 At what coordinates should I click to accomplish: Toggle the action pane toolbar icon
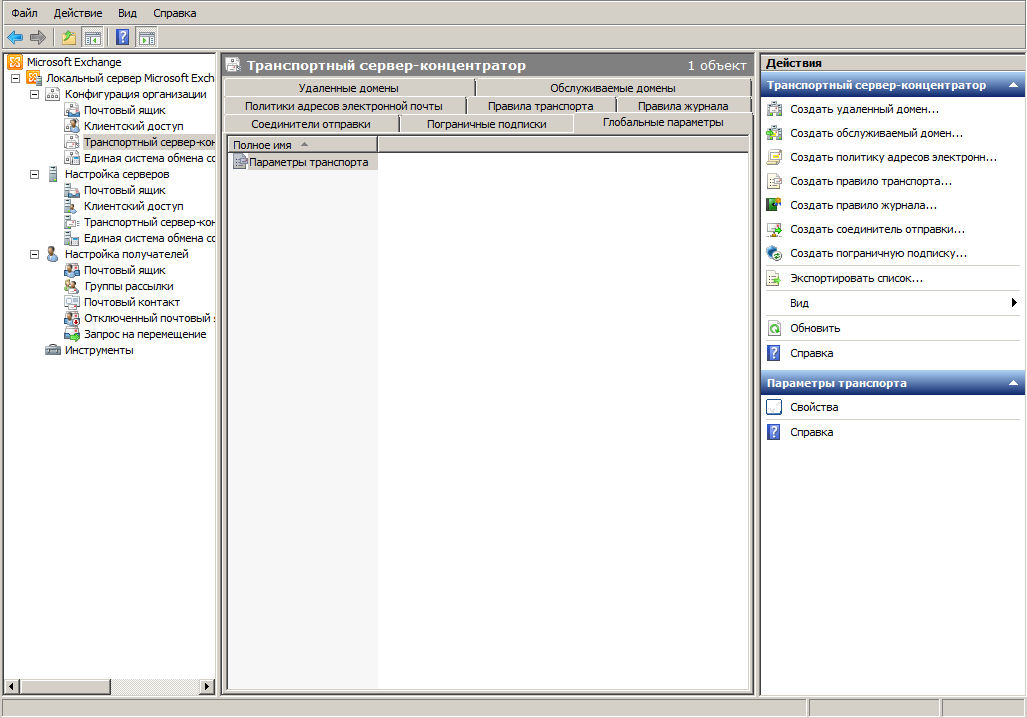[147, 38]
